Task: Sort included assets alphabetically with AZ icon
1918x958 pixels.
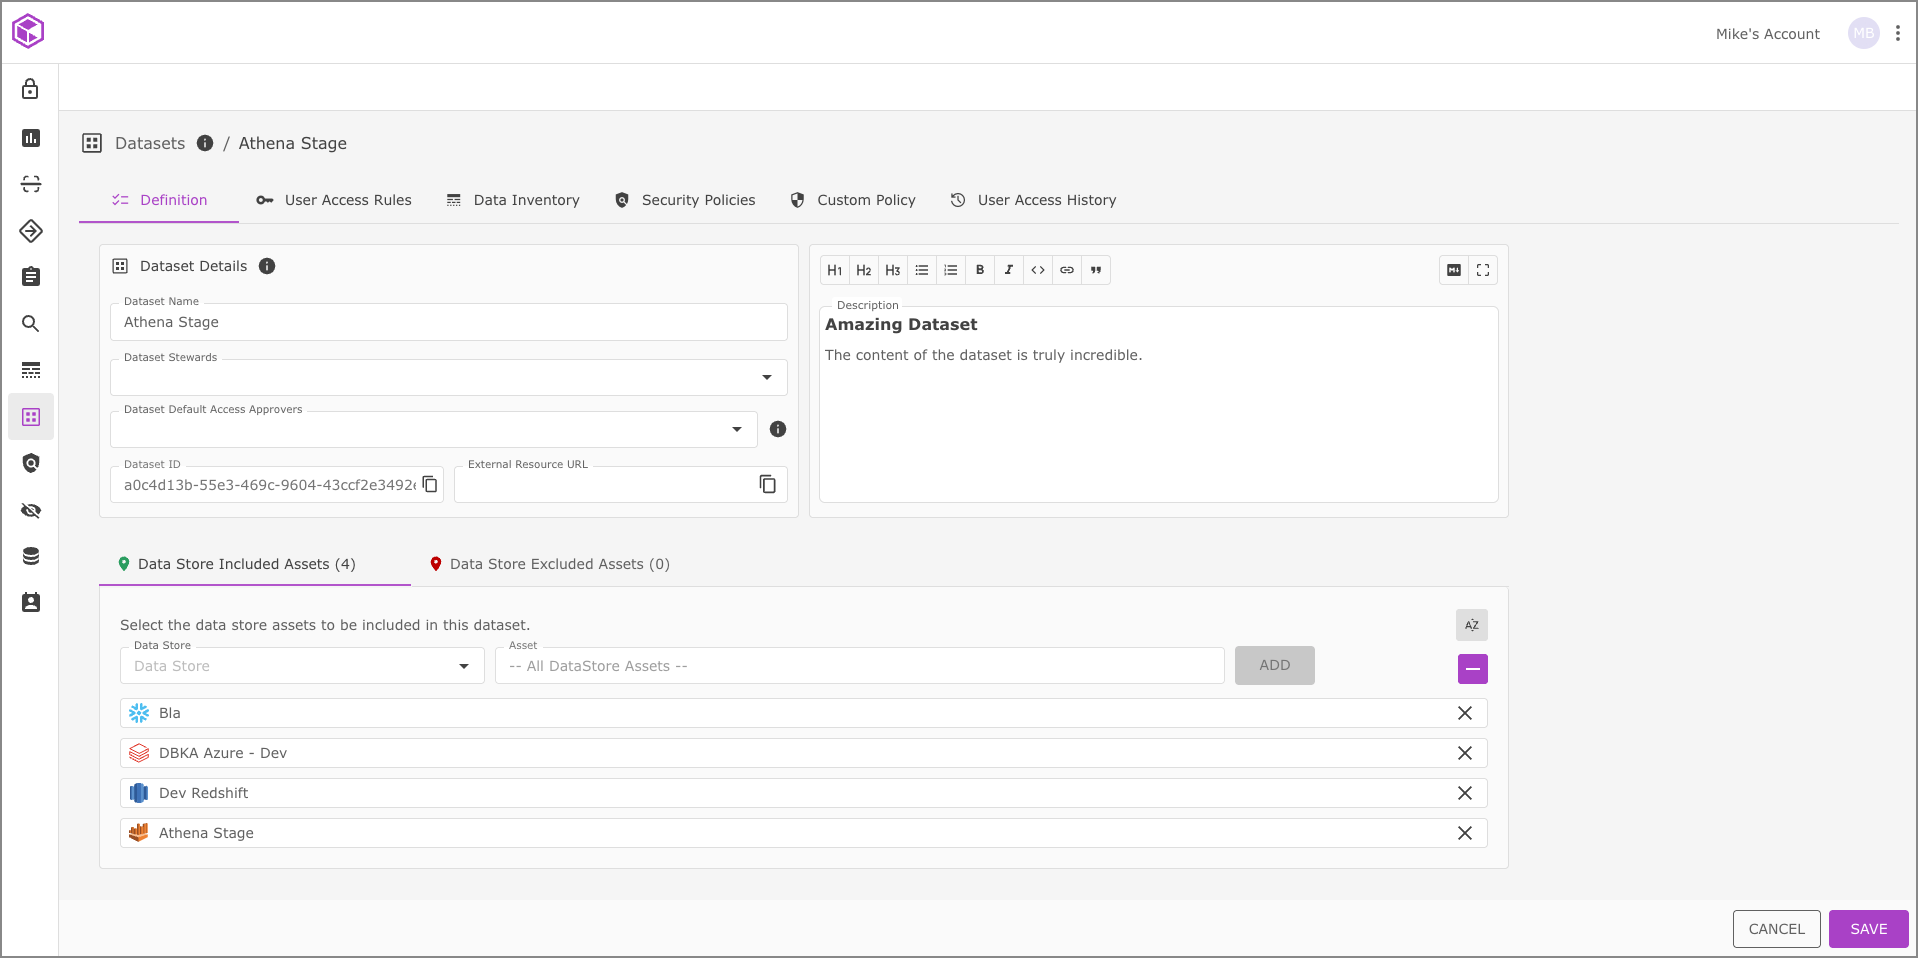Action: pos(1472,625)
